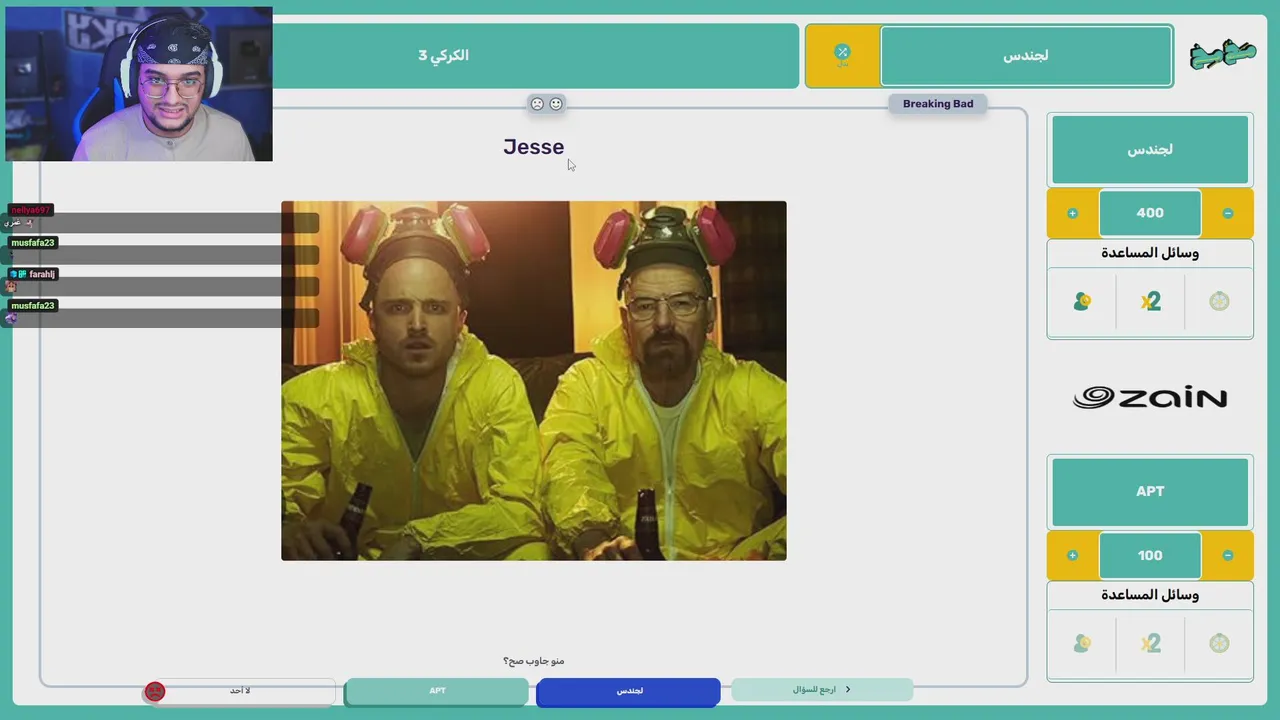This screenshot has height=720, width=1280.
Task: Activate the x2 double points helper for لجندس
Action: coord(1150,301)
